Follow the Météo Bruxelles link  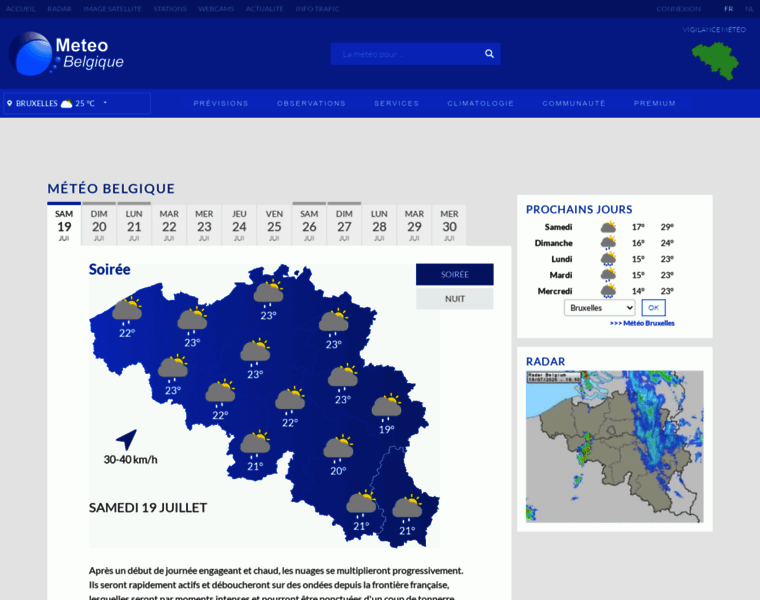click(642, 323)
